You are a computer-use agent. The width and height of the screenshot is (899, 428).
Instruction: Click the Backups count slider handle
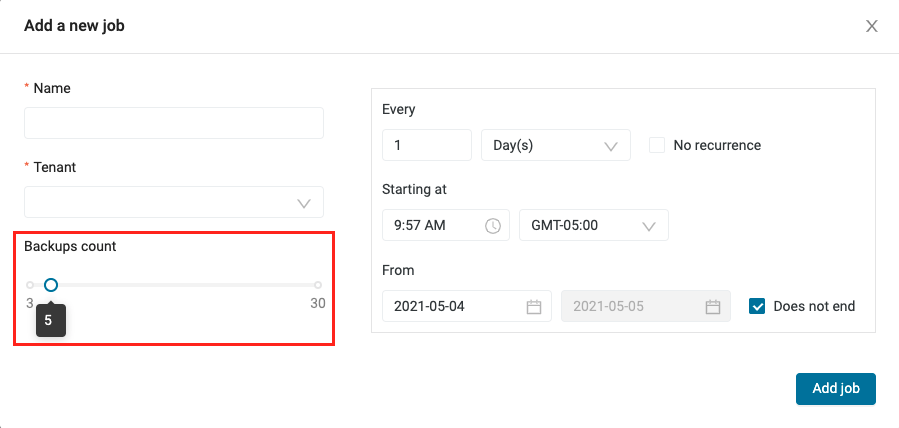pos(51,285)
